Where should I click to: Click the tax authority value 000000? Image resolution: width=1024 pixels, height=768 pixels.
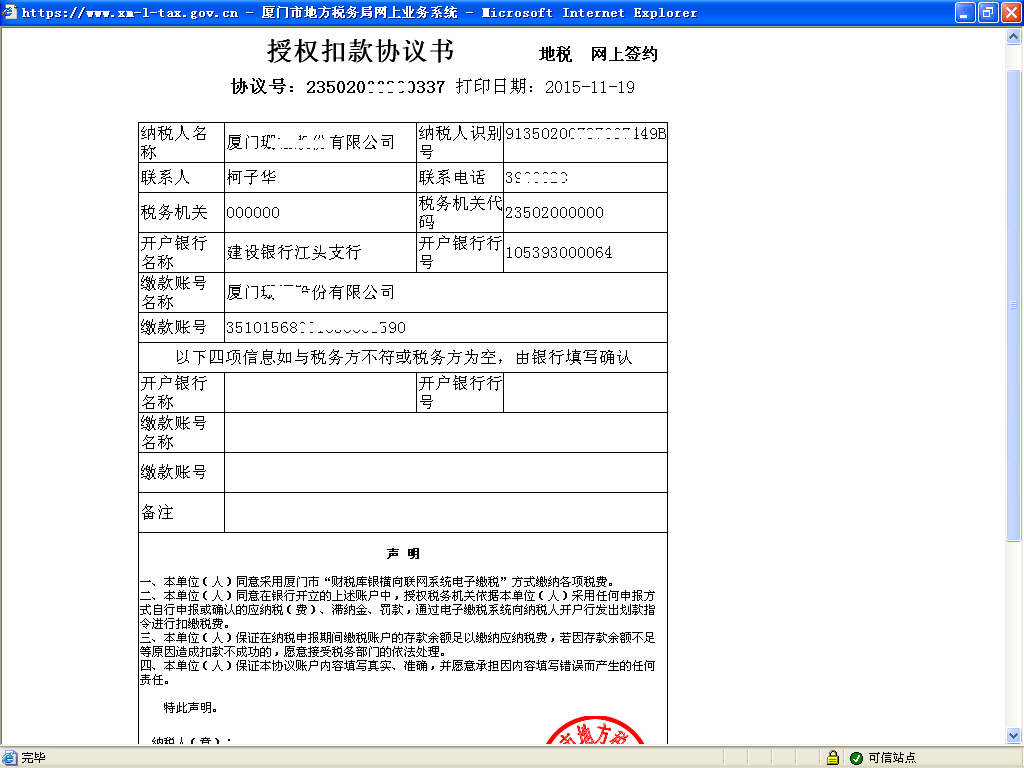pyautogui.click(x=253, y=212)
